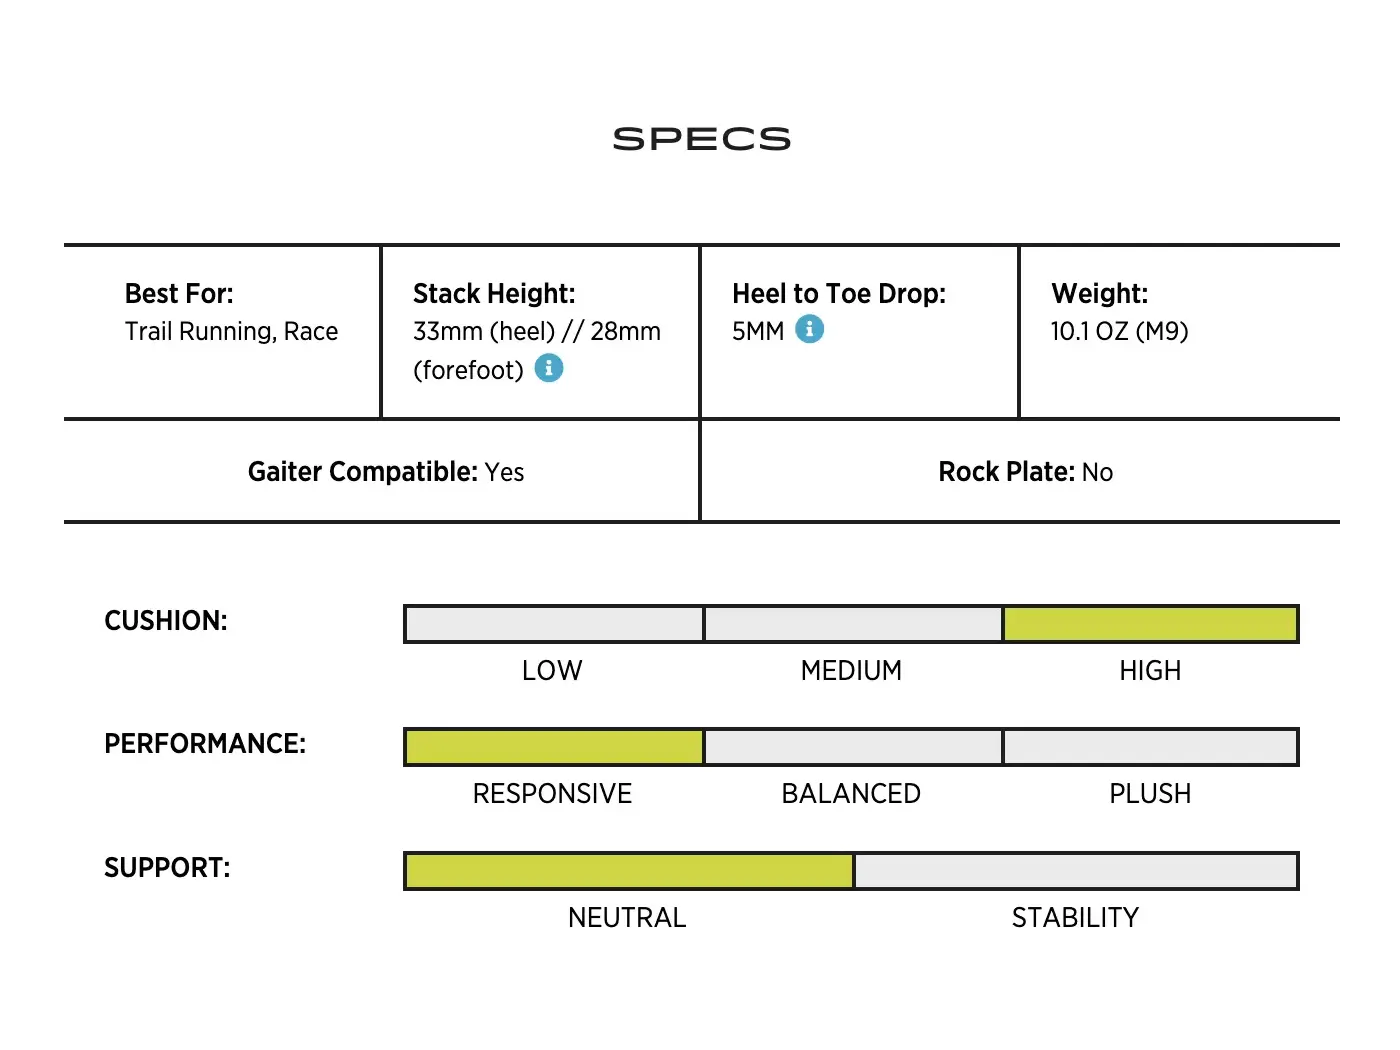Select the highlighted HIGH cushion bar segment

pyautogui.click(x=1150, y=624)
